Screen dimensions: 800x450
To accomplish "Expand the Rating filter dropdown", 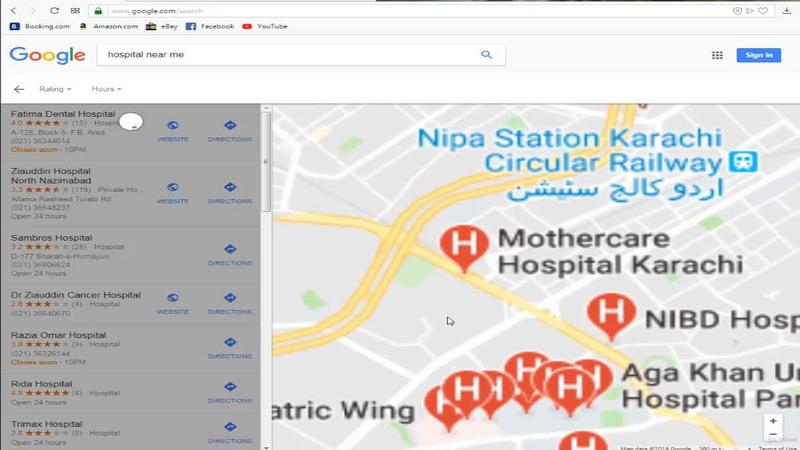I will click(x=55, y=89).
